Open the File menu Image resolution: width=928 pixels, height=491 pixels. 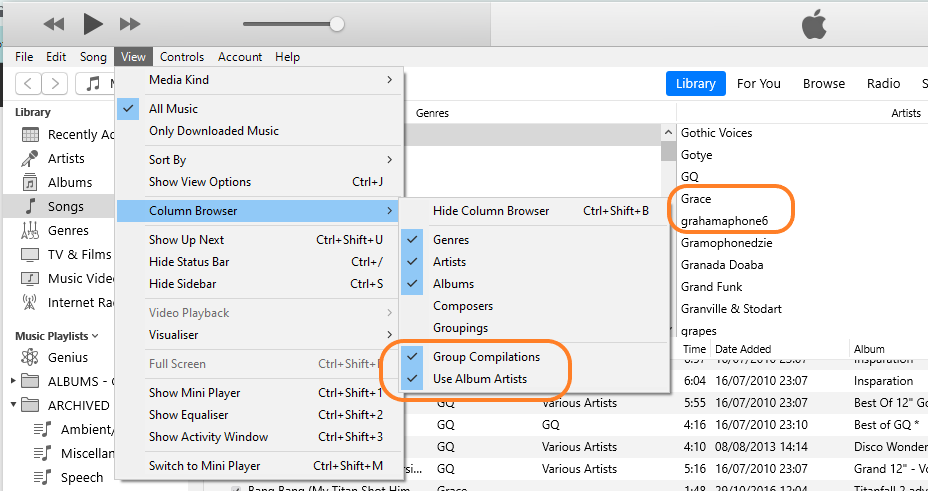point(24,57)
